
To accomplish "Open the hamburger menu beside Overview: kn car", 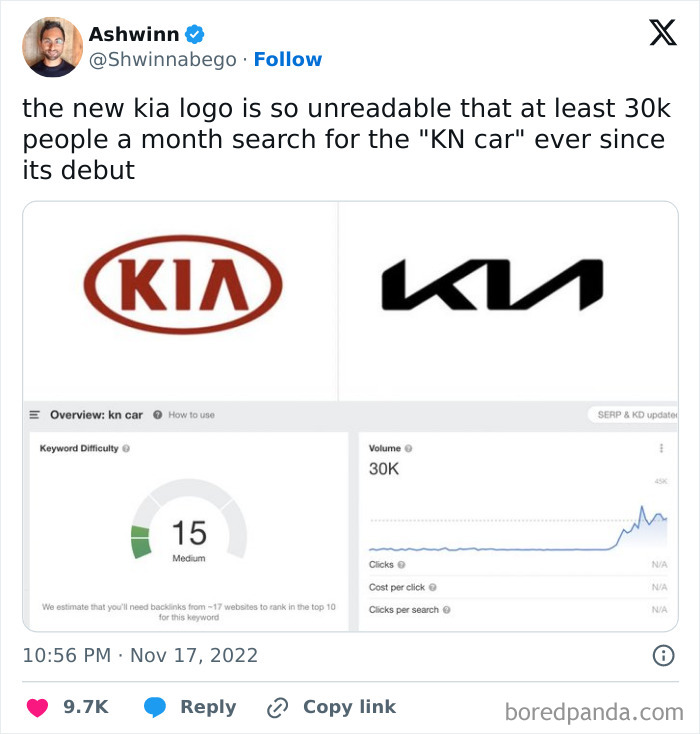I will point(35,414).
